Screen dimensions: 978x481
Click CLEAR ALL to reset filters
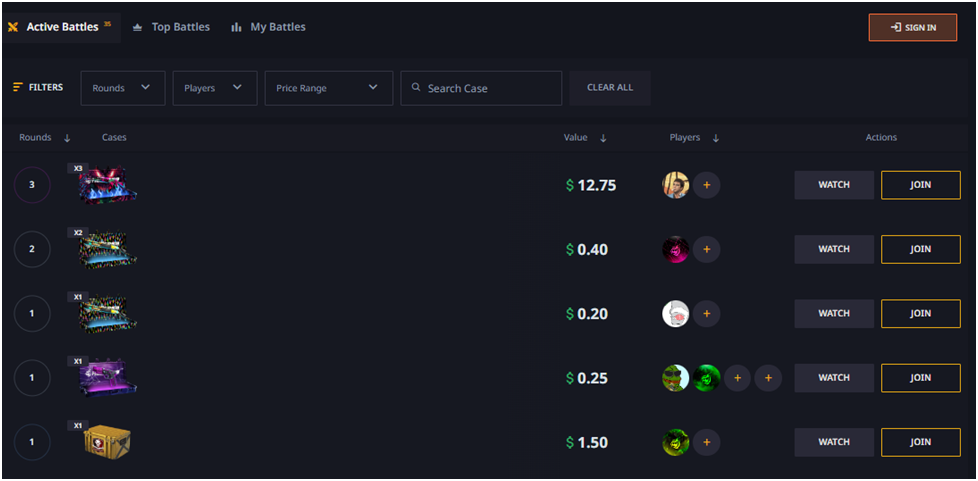pyautogui.click(x=610, y=88)
